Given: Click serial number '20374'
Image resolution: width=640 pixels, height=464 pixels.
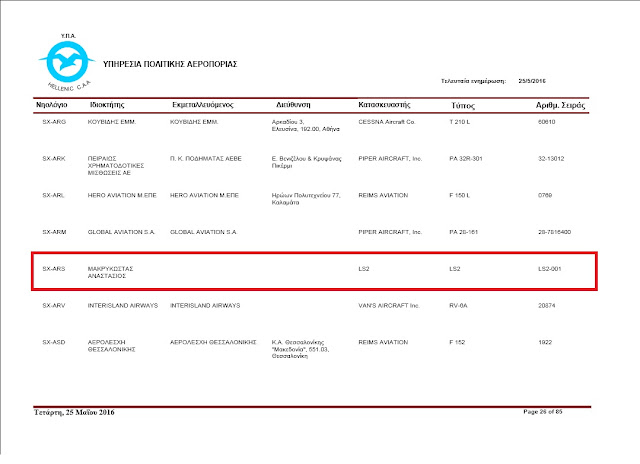Looking at the screenshot, I should (547, 305).
